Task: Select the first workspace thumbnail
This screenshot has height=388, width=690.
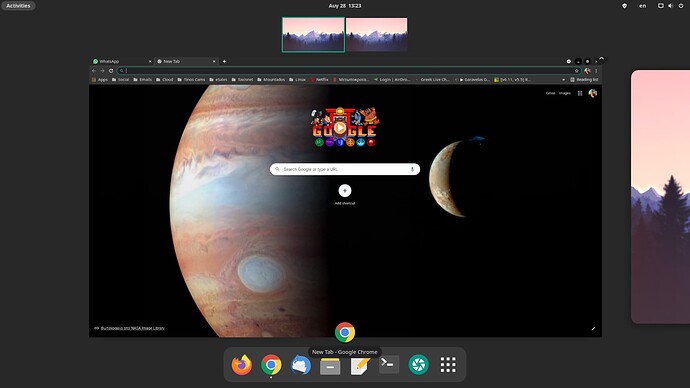Action: [x=313, y=35]
